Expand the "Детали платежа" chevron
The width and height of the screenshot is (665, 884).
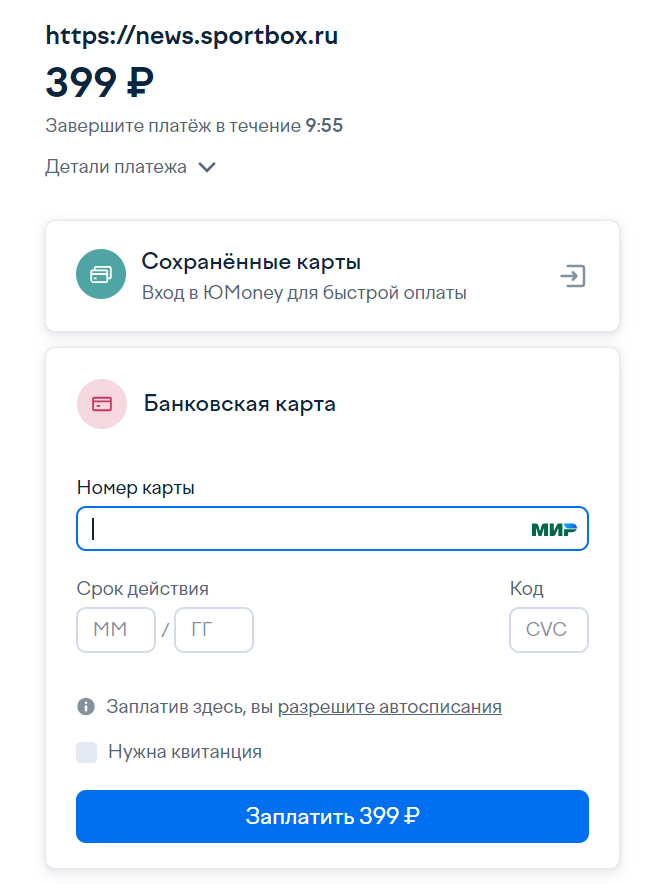point(207,168)
